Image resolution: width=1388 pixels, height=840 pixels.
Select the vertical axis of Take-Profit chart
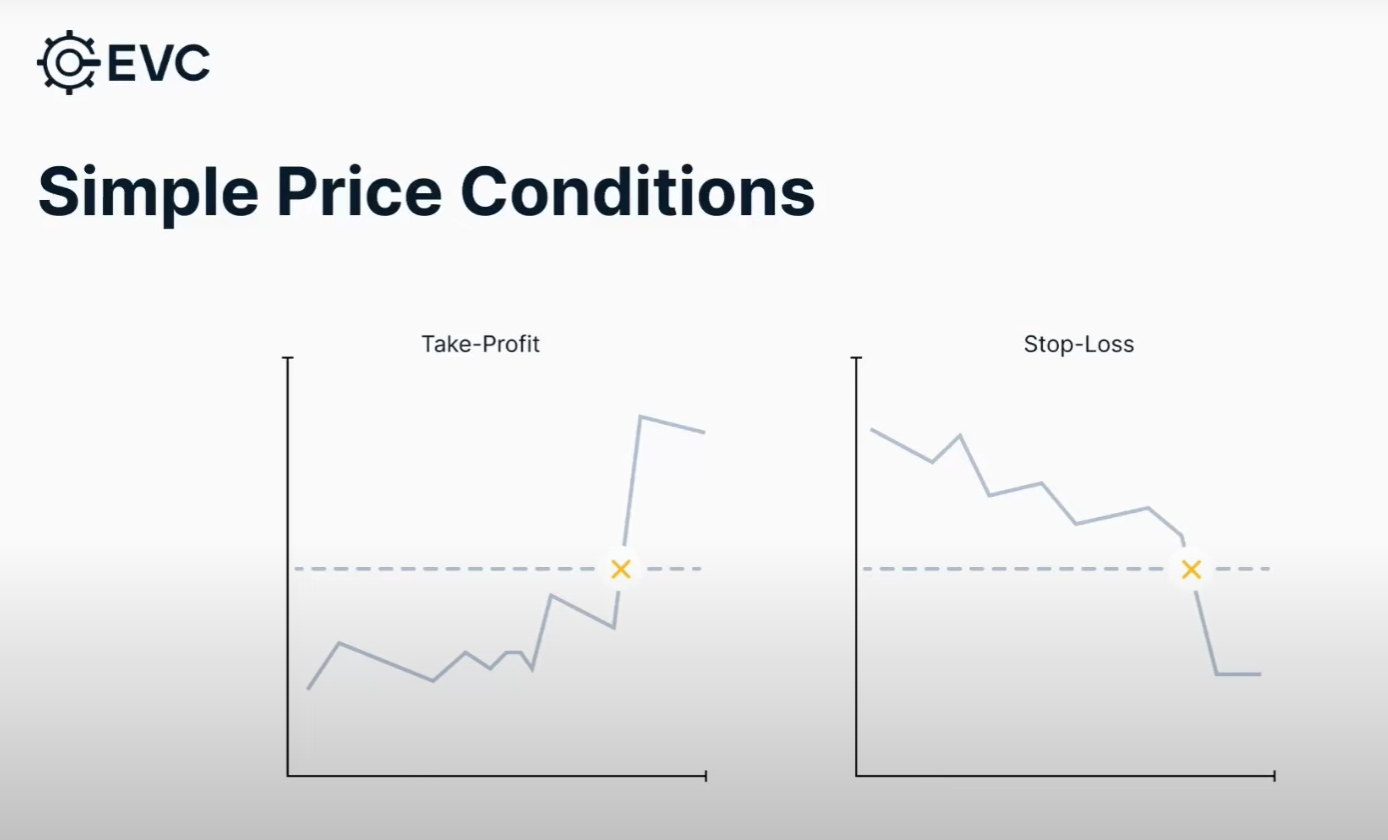(288, 566)
